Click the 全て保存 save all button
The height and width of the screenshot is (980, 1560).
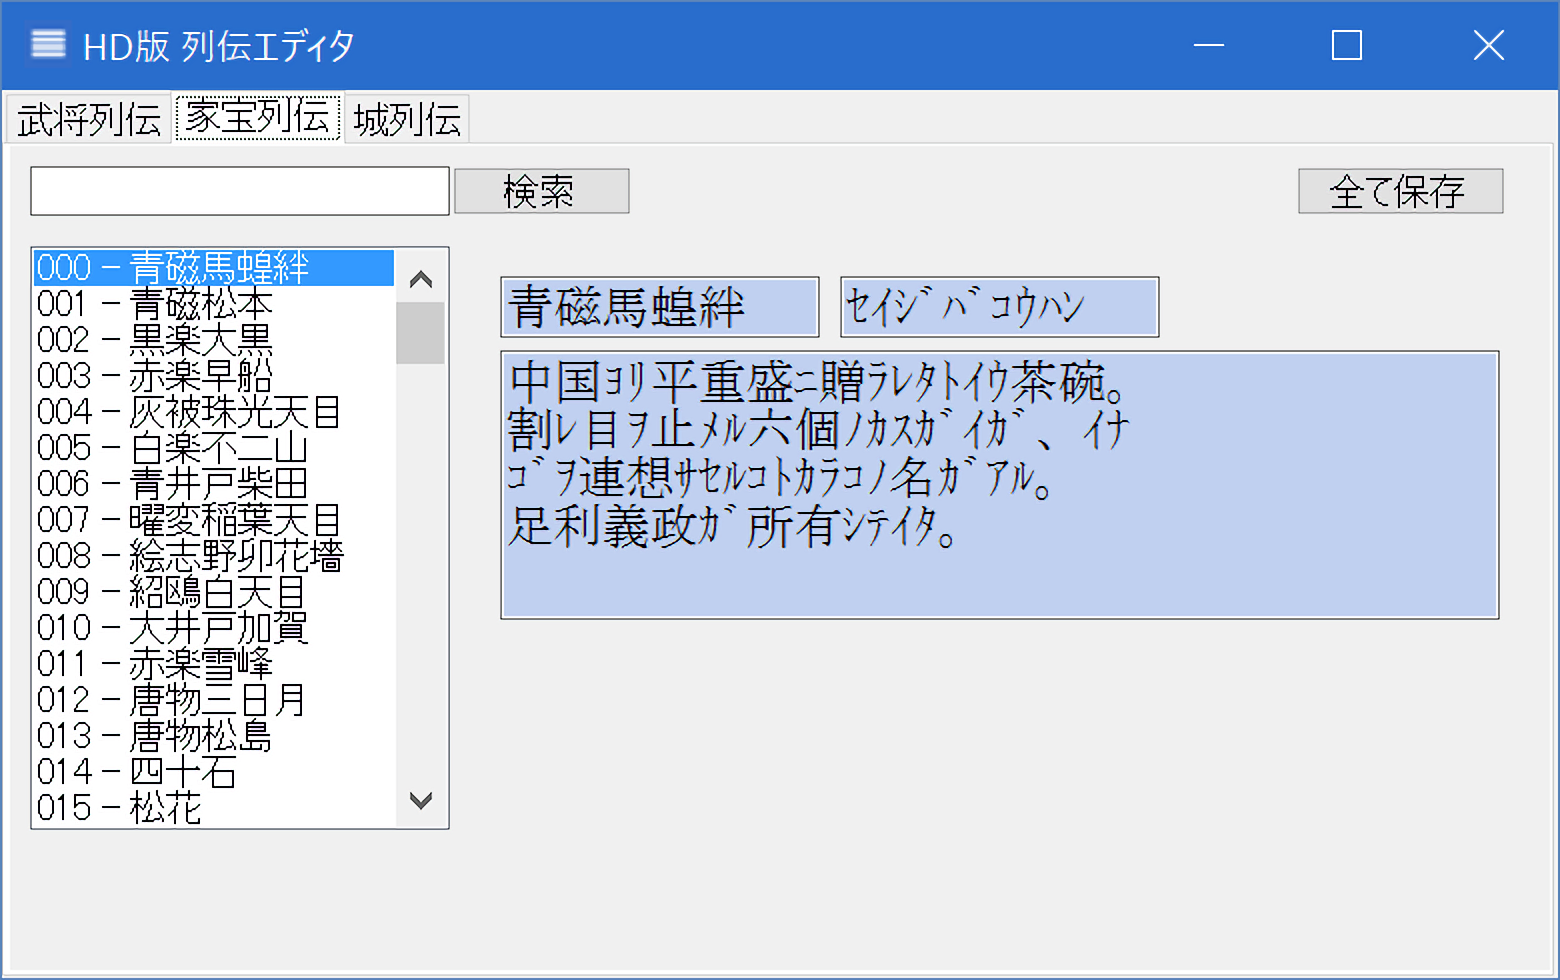[1400, 191]
